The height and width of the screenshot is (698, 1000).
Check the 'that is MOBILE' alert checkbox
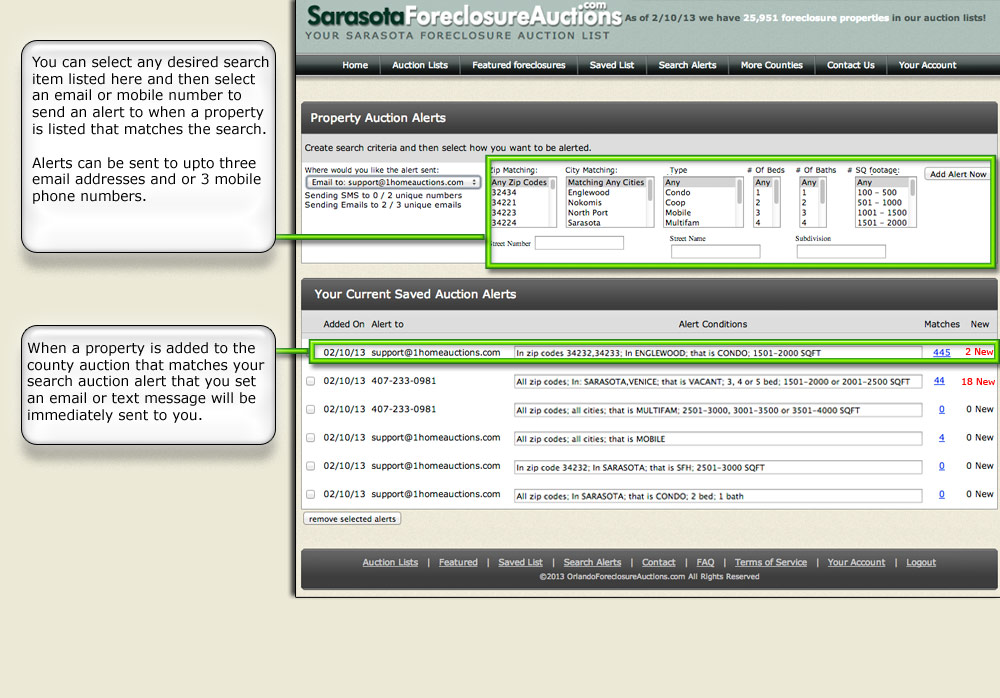tap(311, 438)
